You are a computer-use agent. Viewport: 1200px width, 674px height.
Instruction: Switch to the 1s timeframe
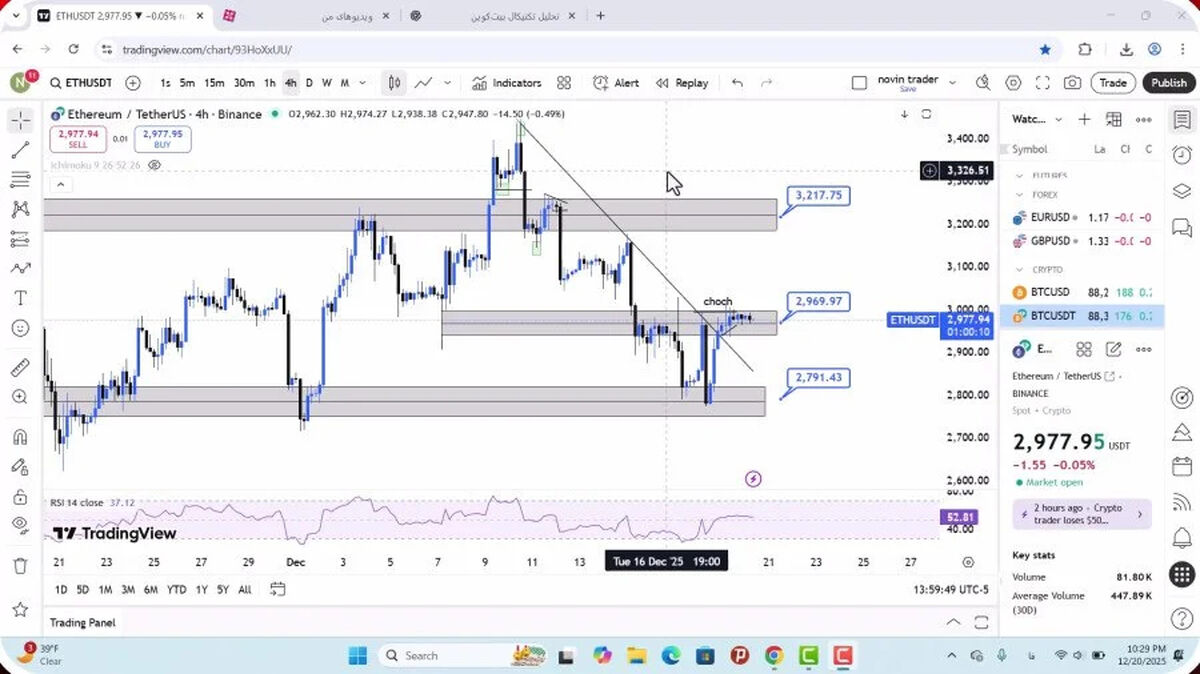(165, 83)
